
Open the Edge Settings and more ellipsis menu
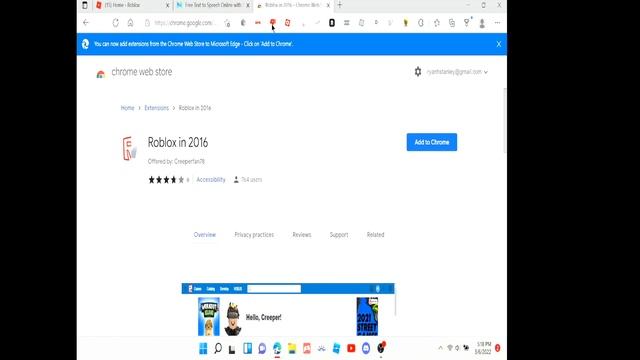[497, 23]
